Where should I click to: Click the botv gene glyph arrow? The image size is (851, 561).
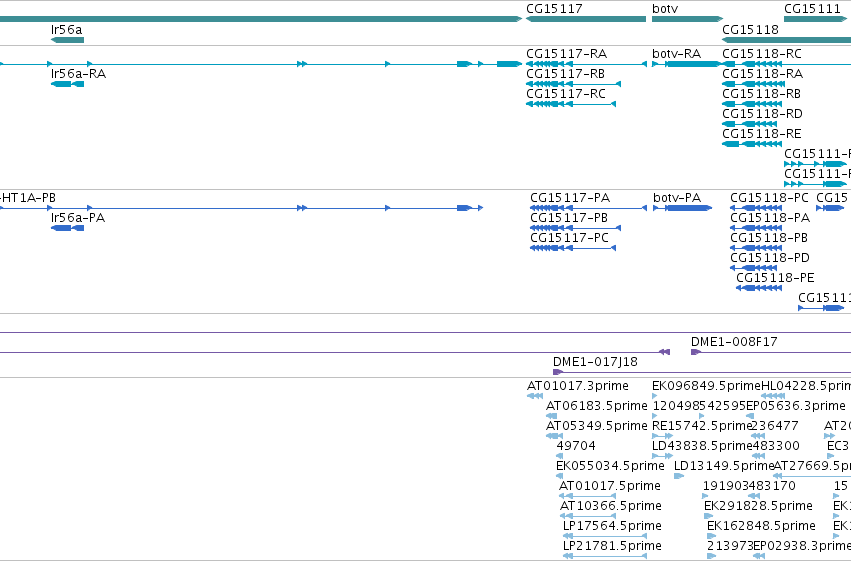(x=688, y=19)
